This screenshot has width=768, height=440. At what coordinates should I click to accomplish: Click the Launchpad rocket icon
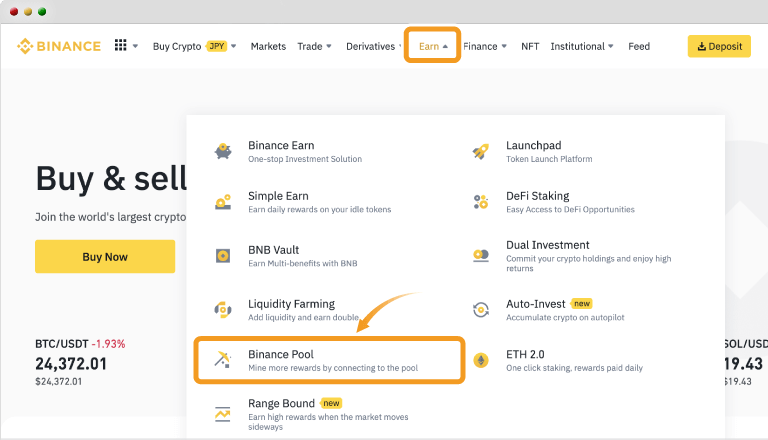click(480, 151)
